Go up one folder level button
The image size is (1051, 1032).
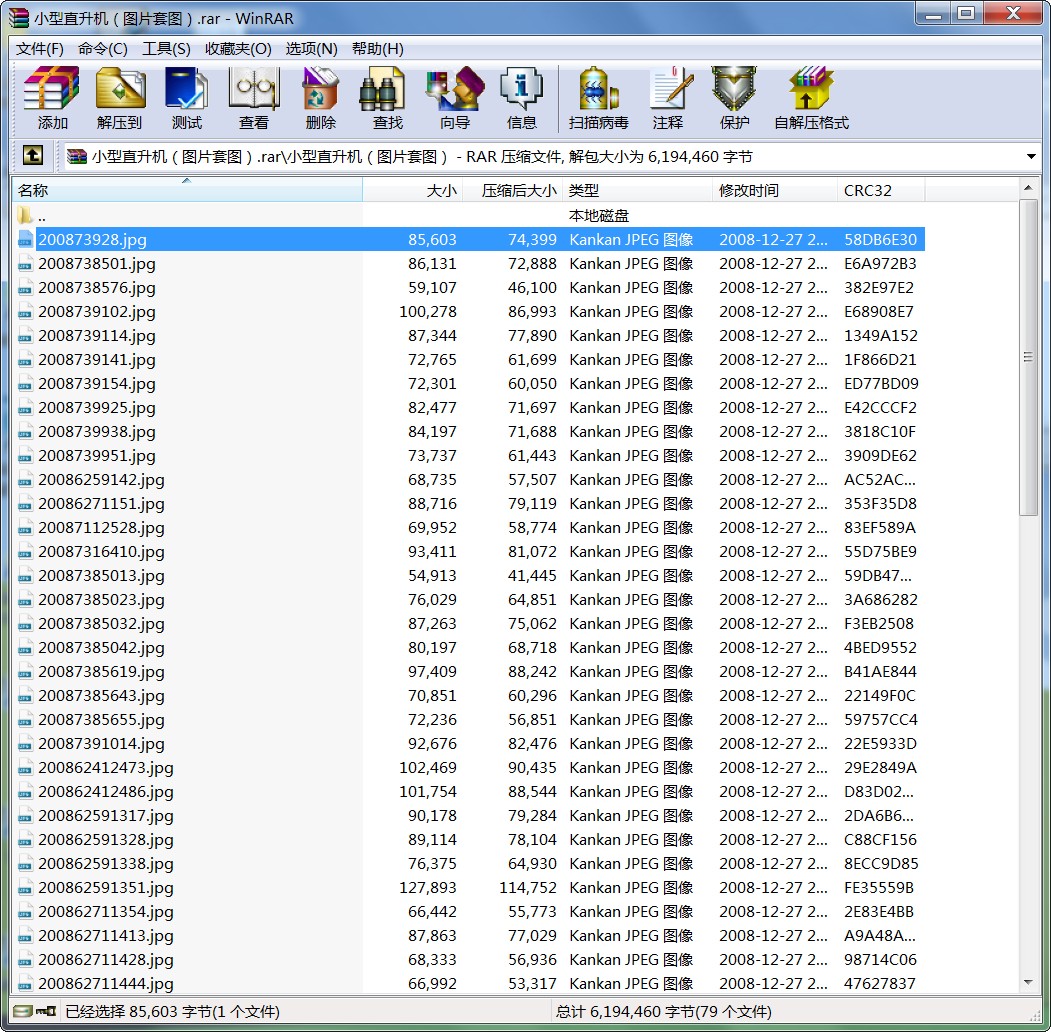(33, 156)
